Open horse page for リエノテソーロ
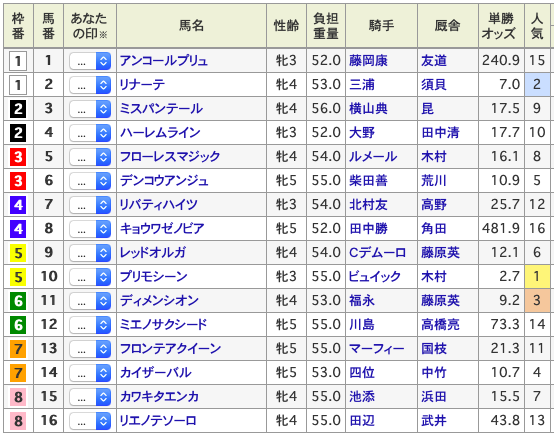Viewport: 554px width, 436px height. pyautogui.click(x=158, y=421)
